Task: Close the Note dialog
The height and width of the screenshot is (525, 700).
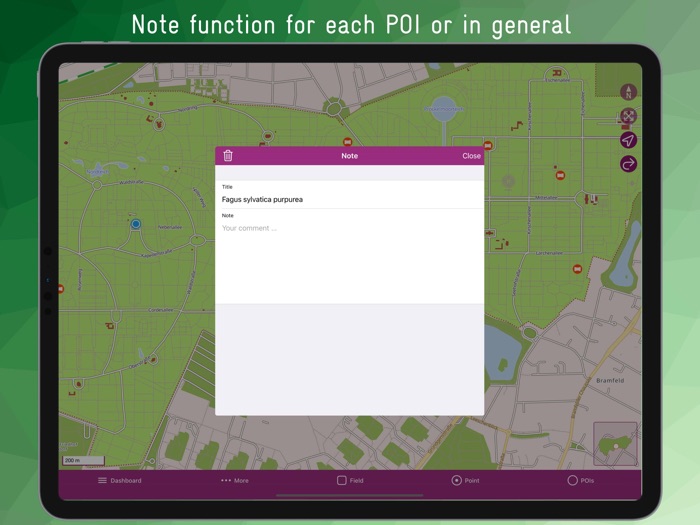Action: tap(471, 156)
